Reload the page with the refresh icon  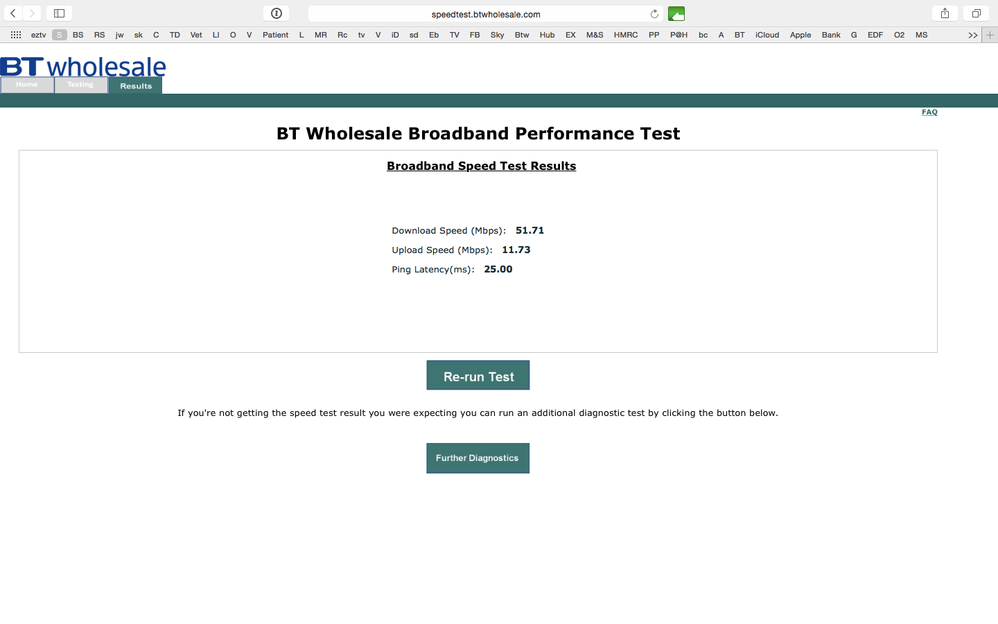[x=654, y=14]
